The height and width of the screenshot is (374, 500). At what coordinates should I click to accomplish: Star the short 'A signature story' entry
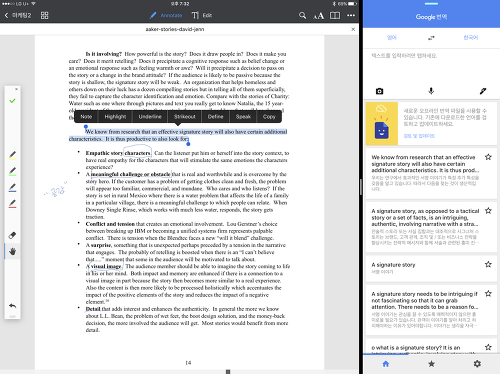pos(488,264)
